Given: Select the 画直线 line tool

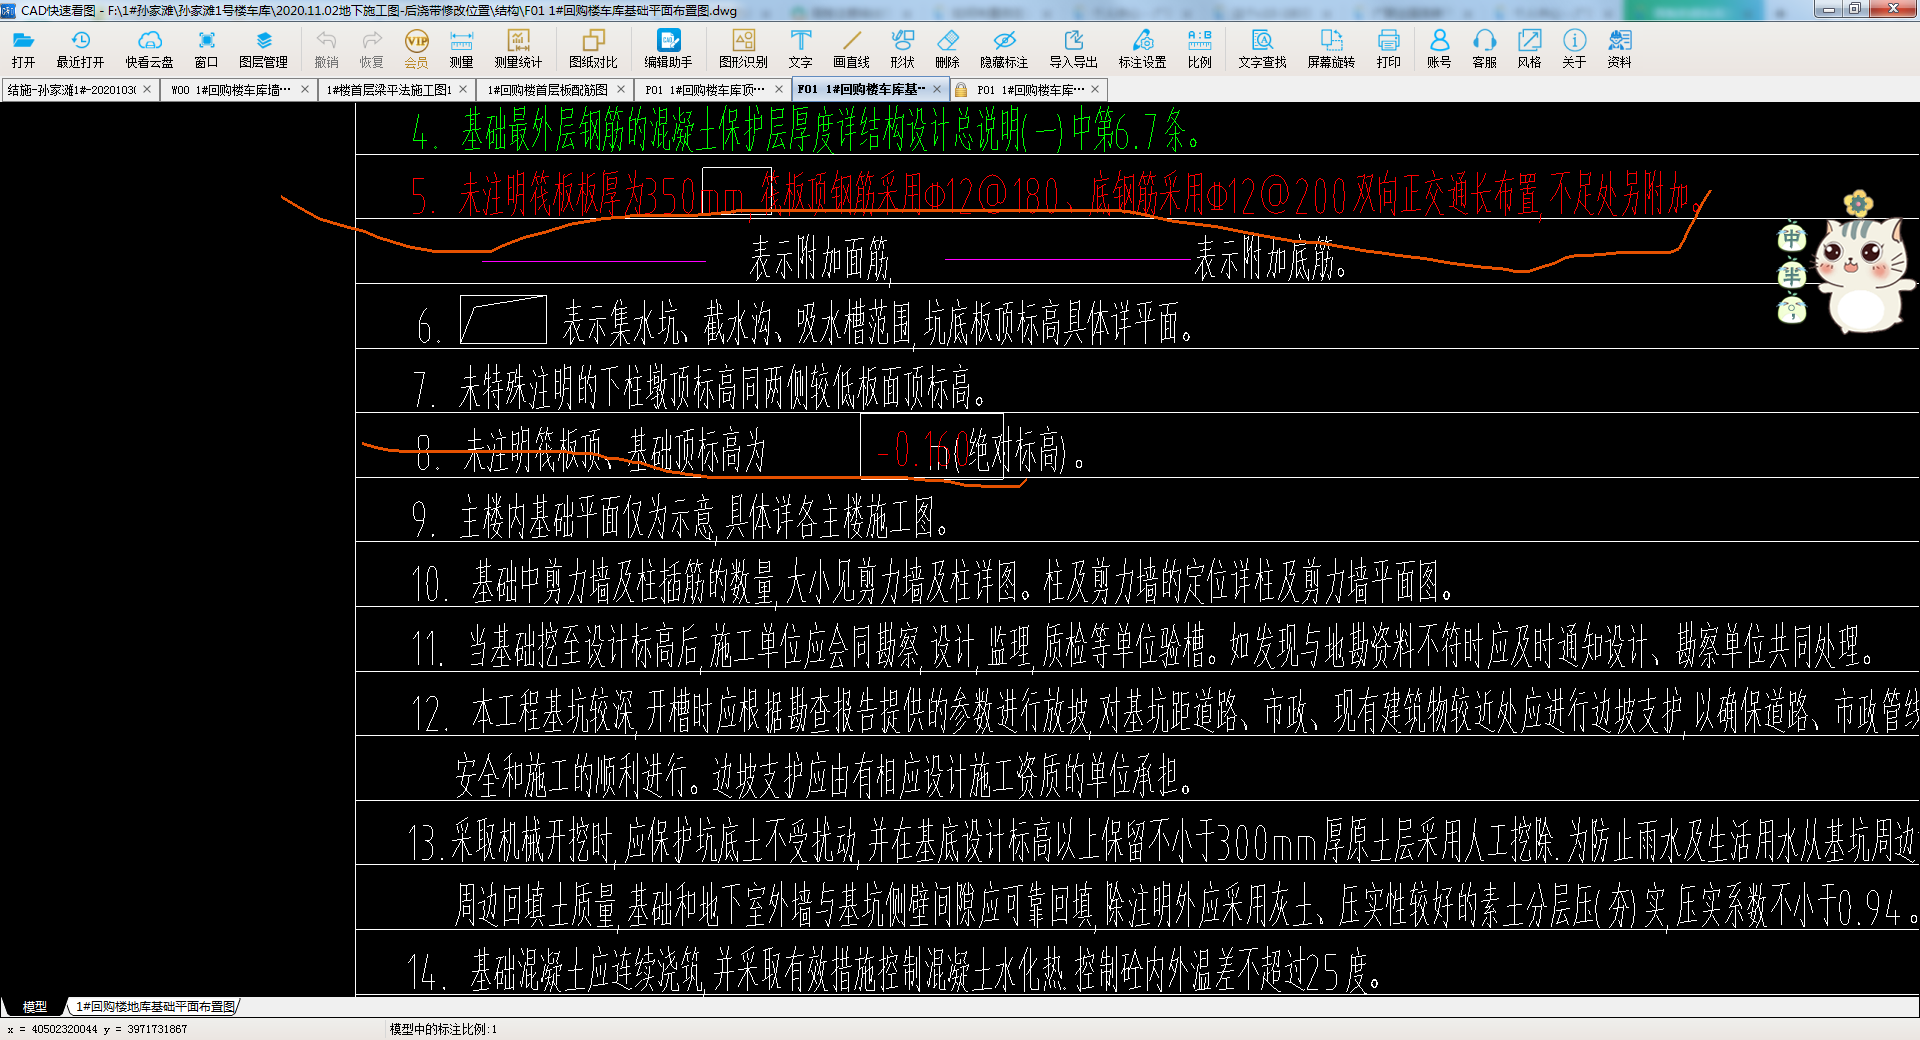Looking at the screenshot, I should point(851,48).
